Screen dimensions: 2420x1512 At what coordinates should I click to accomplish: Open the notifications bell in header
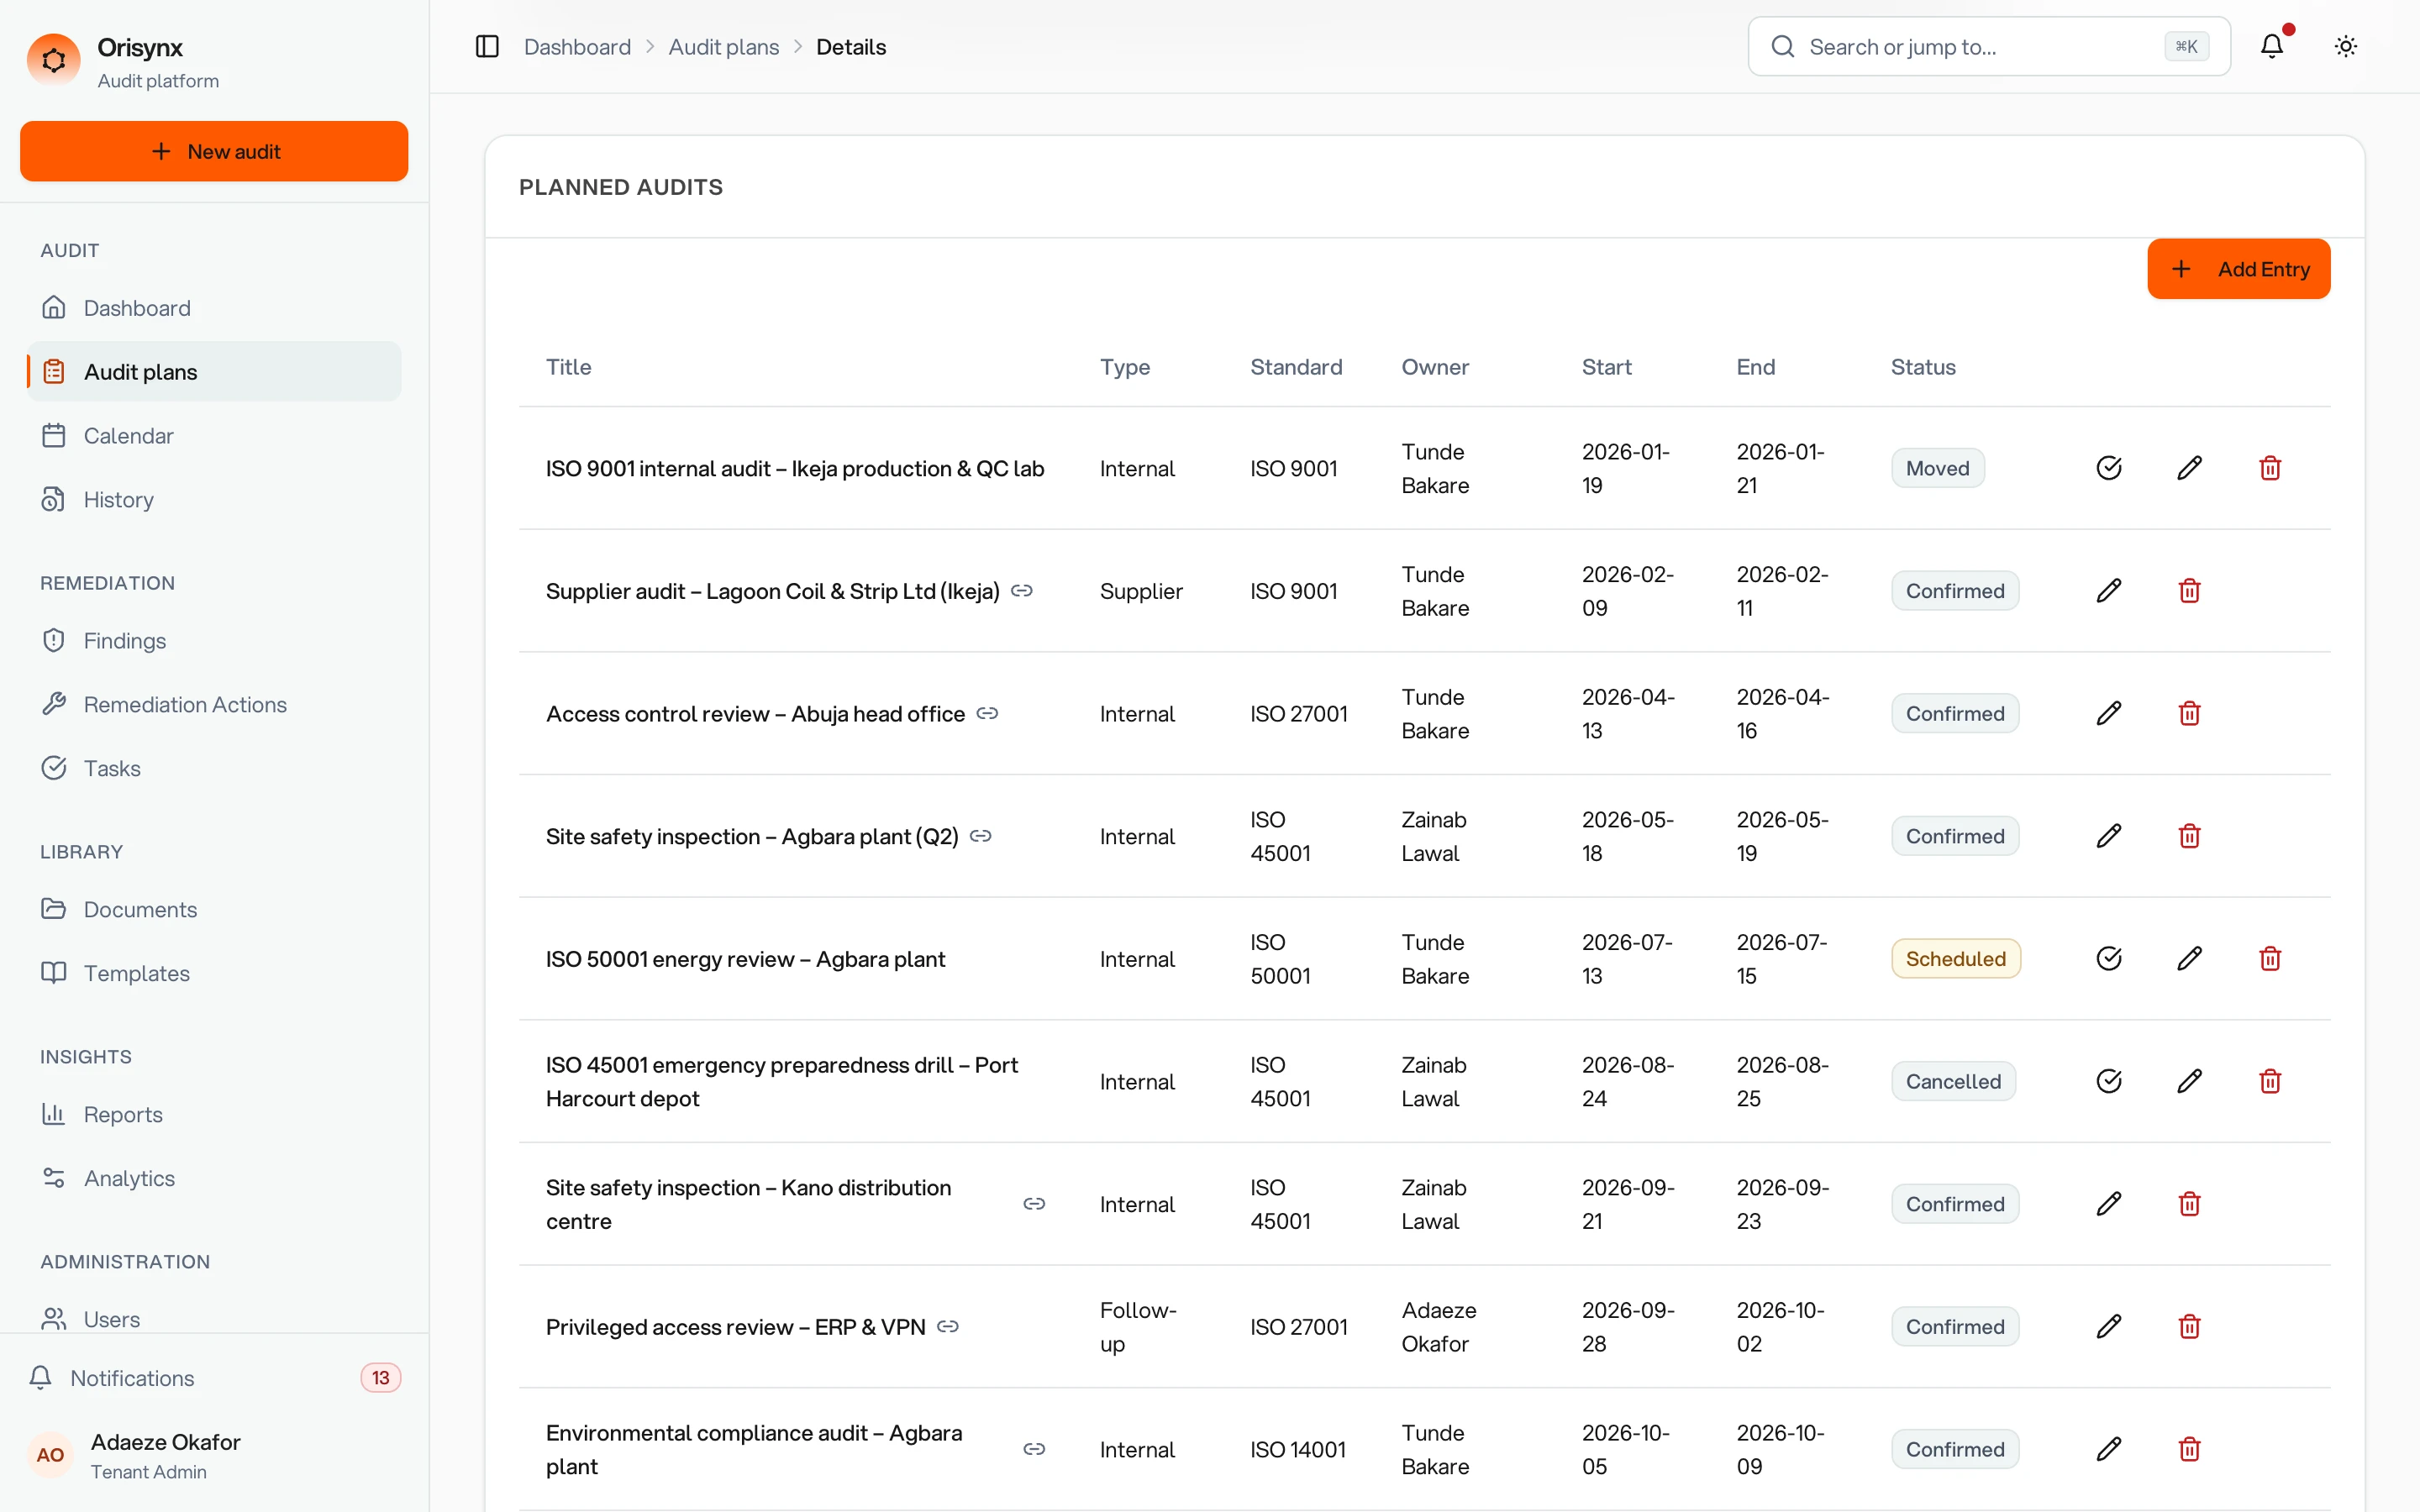tap(2272, 46)
